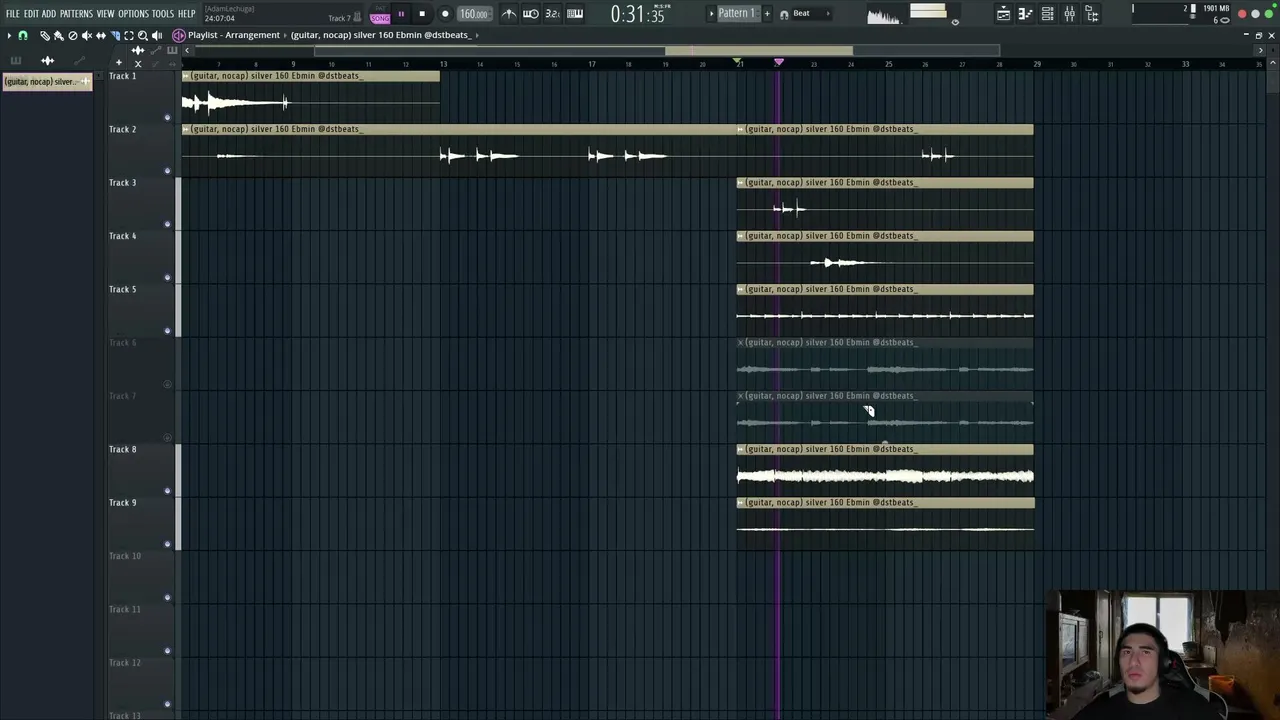Open clip menu on Track 1 audio clip
The height and width of the screenshot is (720, 1280).
click(186, 76)
